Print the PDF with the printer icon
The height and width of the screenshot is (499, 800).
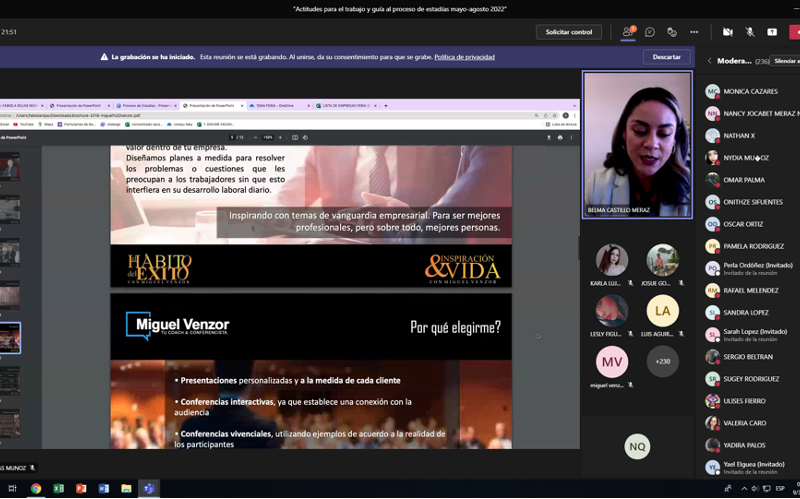point(560,137)
